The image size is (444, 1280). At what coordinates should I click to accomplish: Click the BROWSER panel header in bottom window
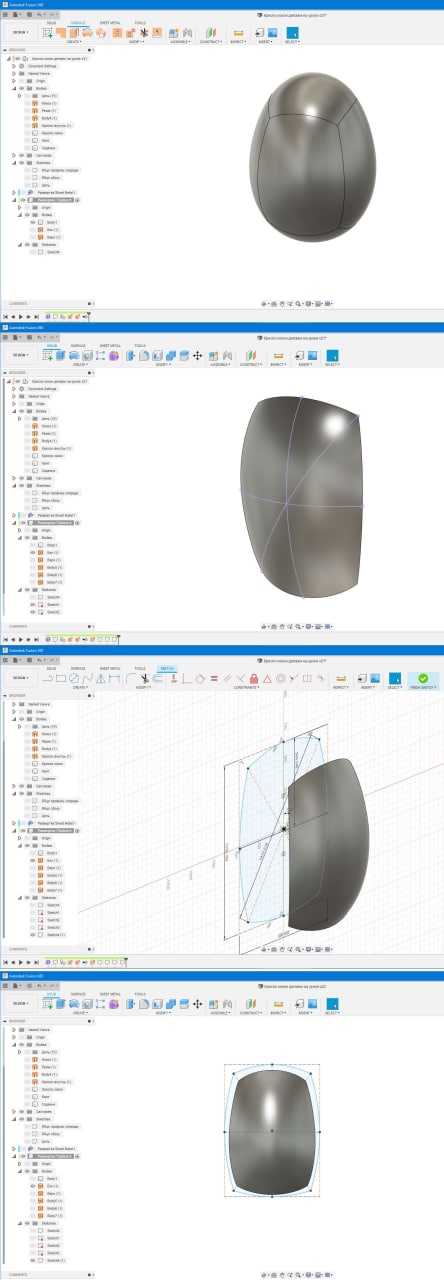click(x=17, y=1020)
